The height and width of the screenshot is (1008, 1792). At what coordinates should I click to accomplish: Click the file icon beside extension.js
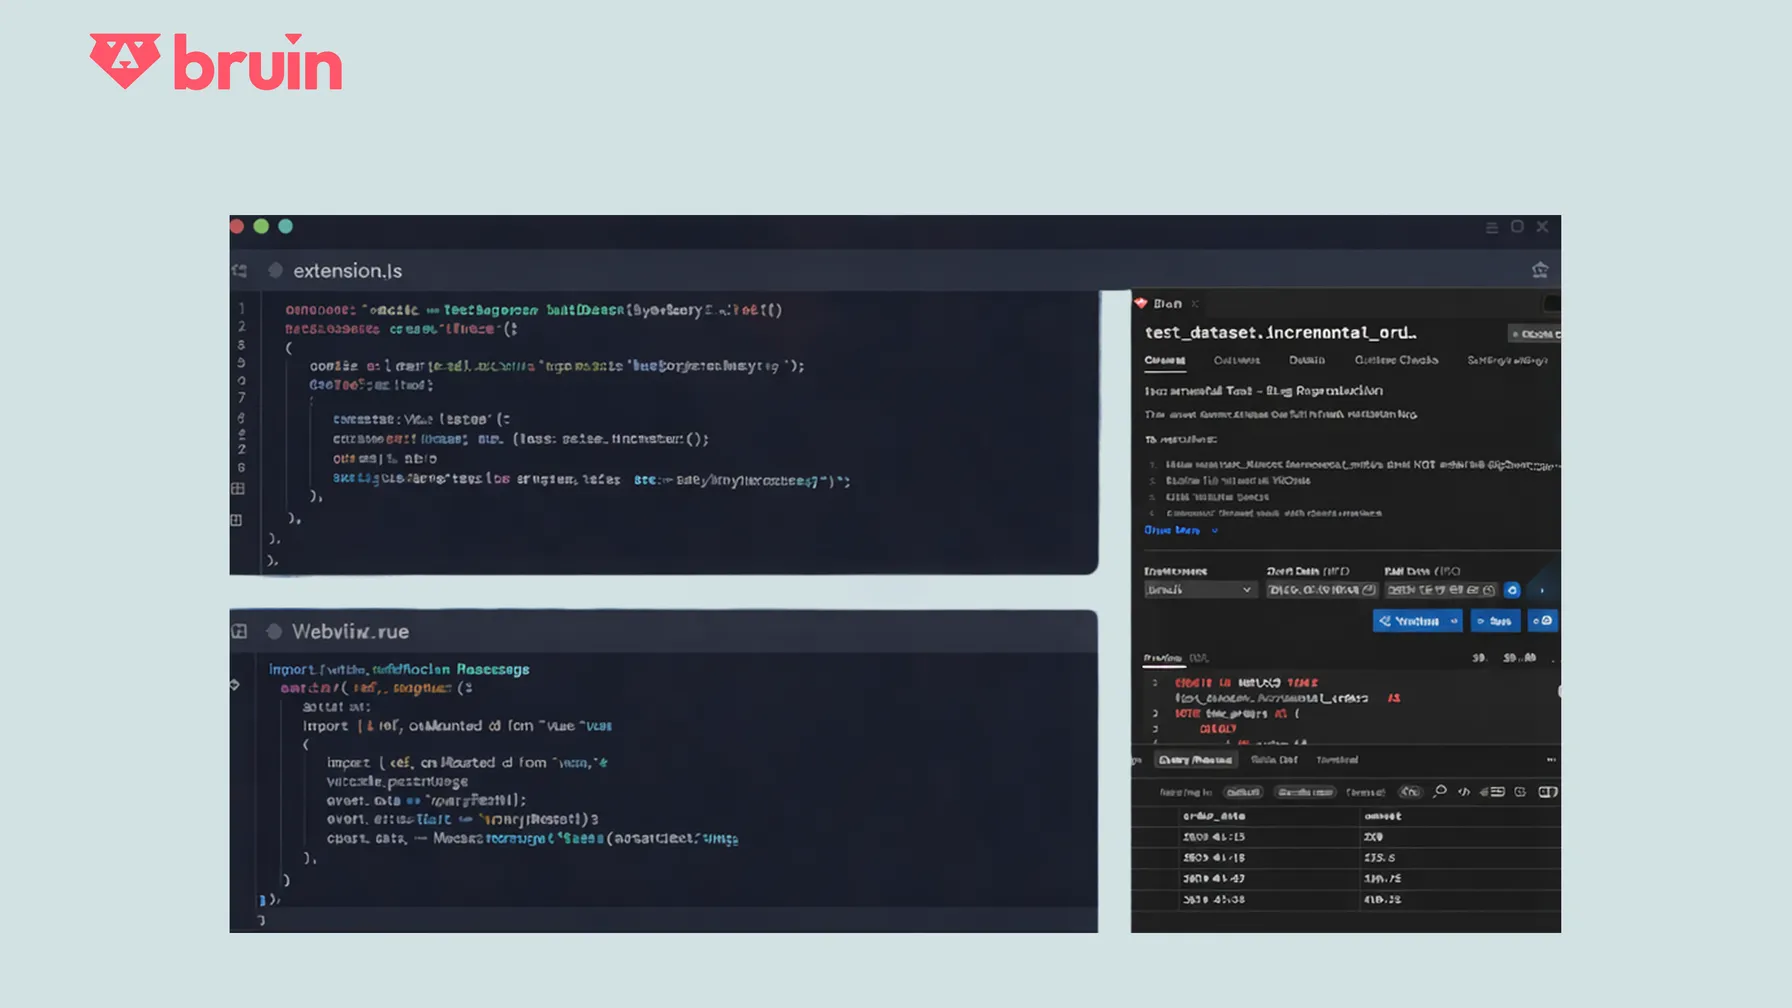coord(275,271)
